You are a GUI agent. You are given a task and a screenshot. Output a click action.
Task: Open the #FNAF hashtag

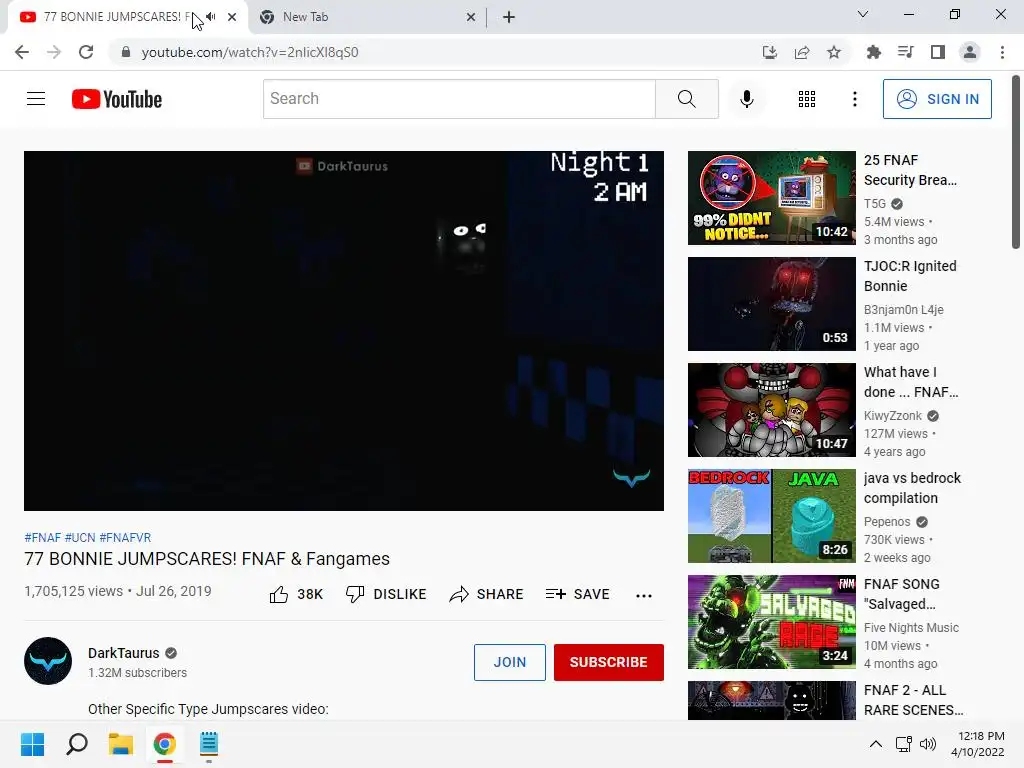42,537
